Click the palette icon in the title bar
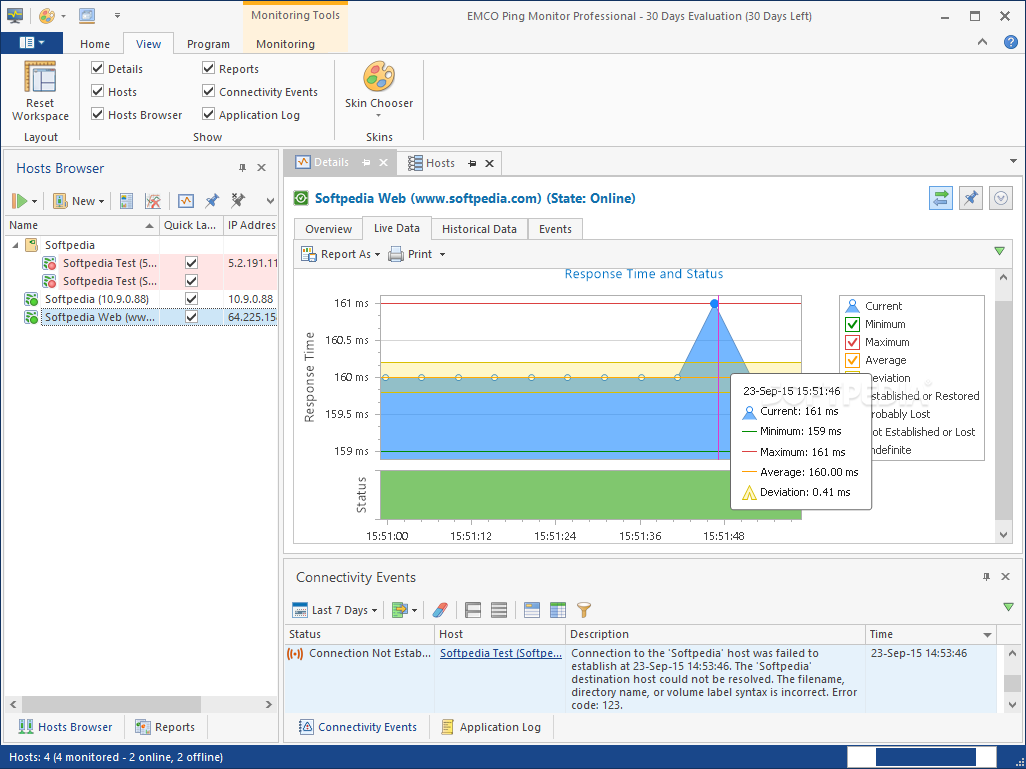The width and height of the screenshot is (1026, 769). [46, 15]
